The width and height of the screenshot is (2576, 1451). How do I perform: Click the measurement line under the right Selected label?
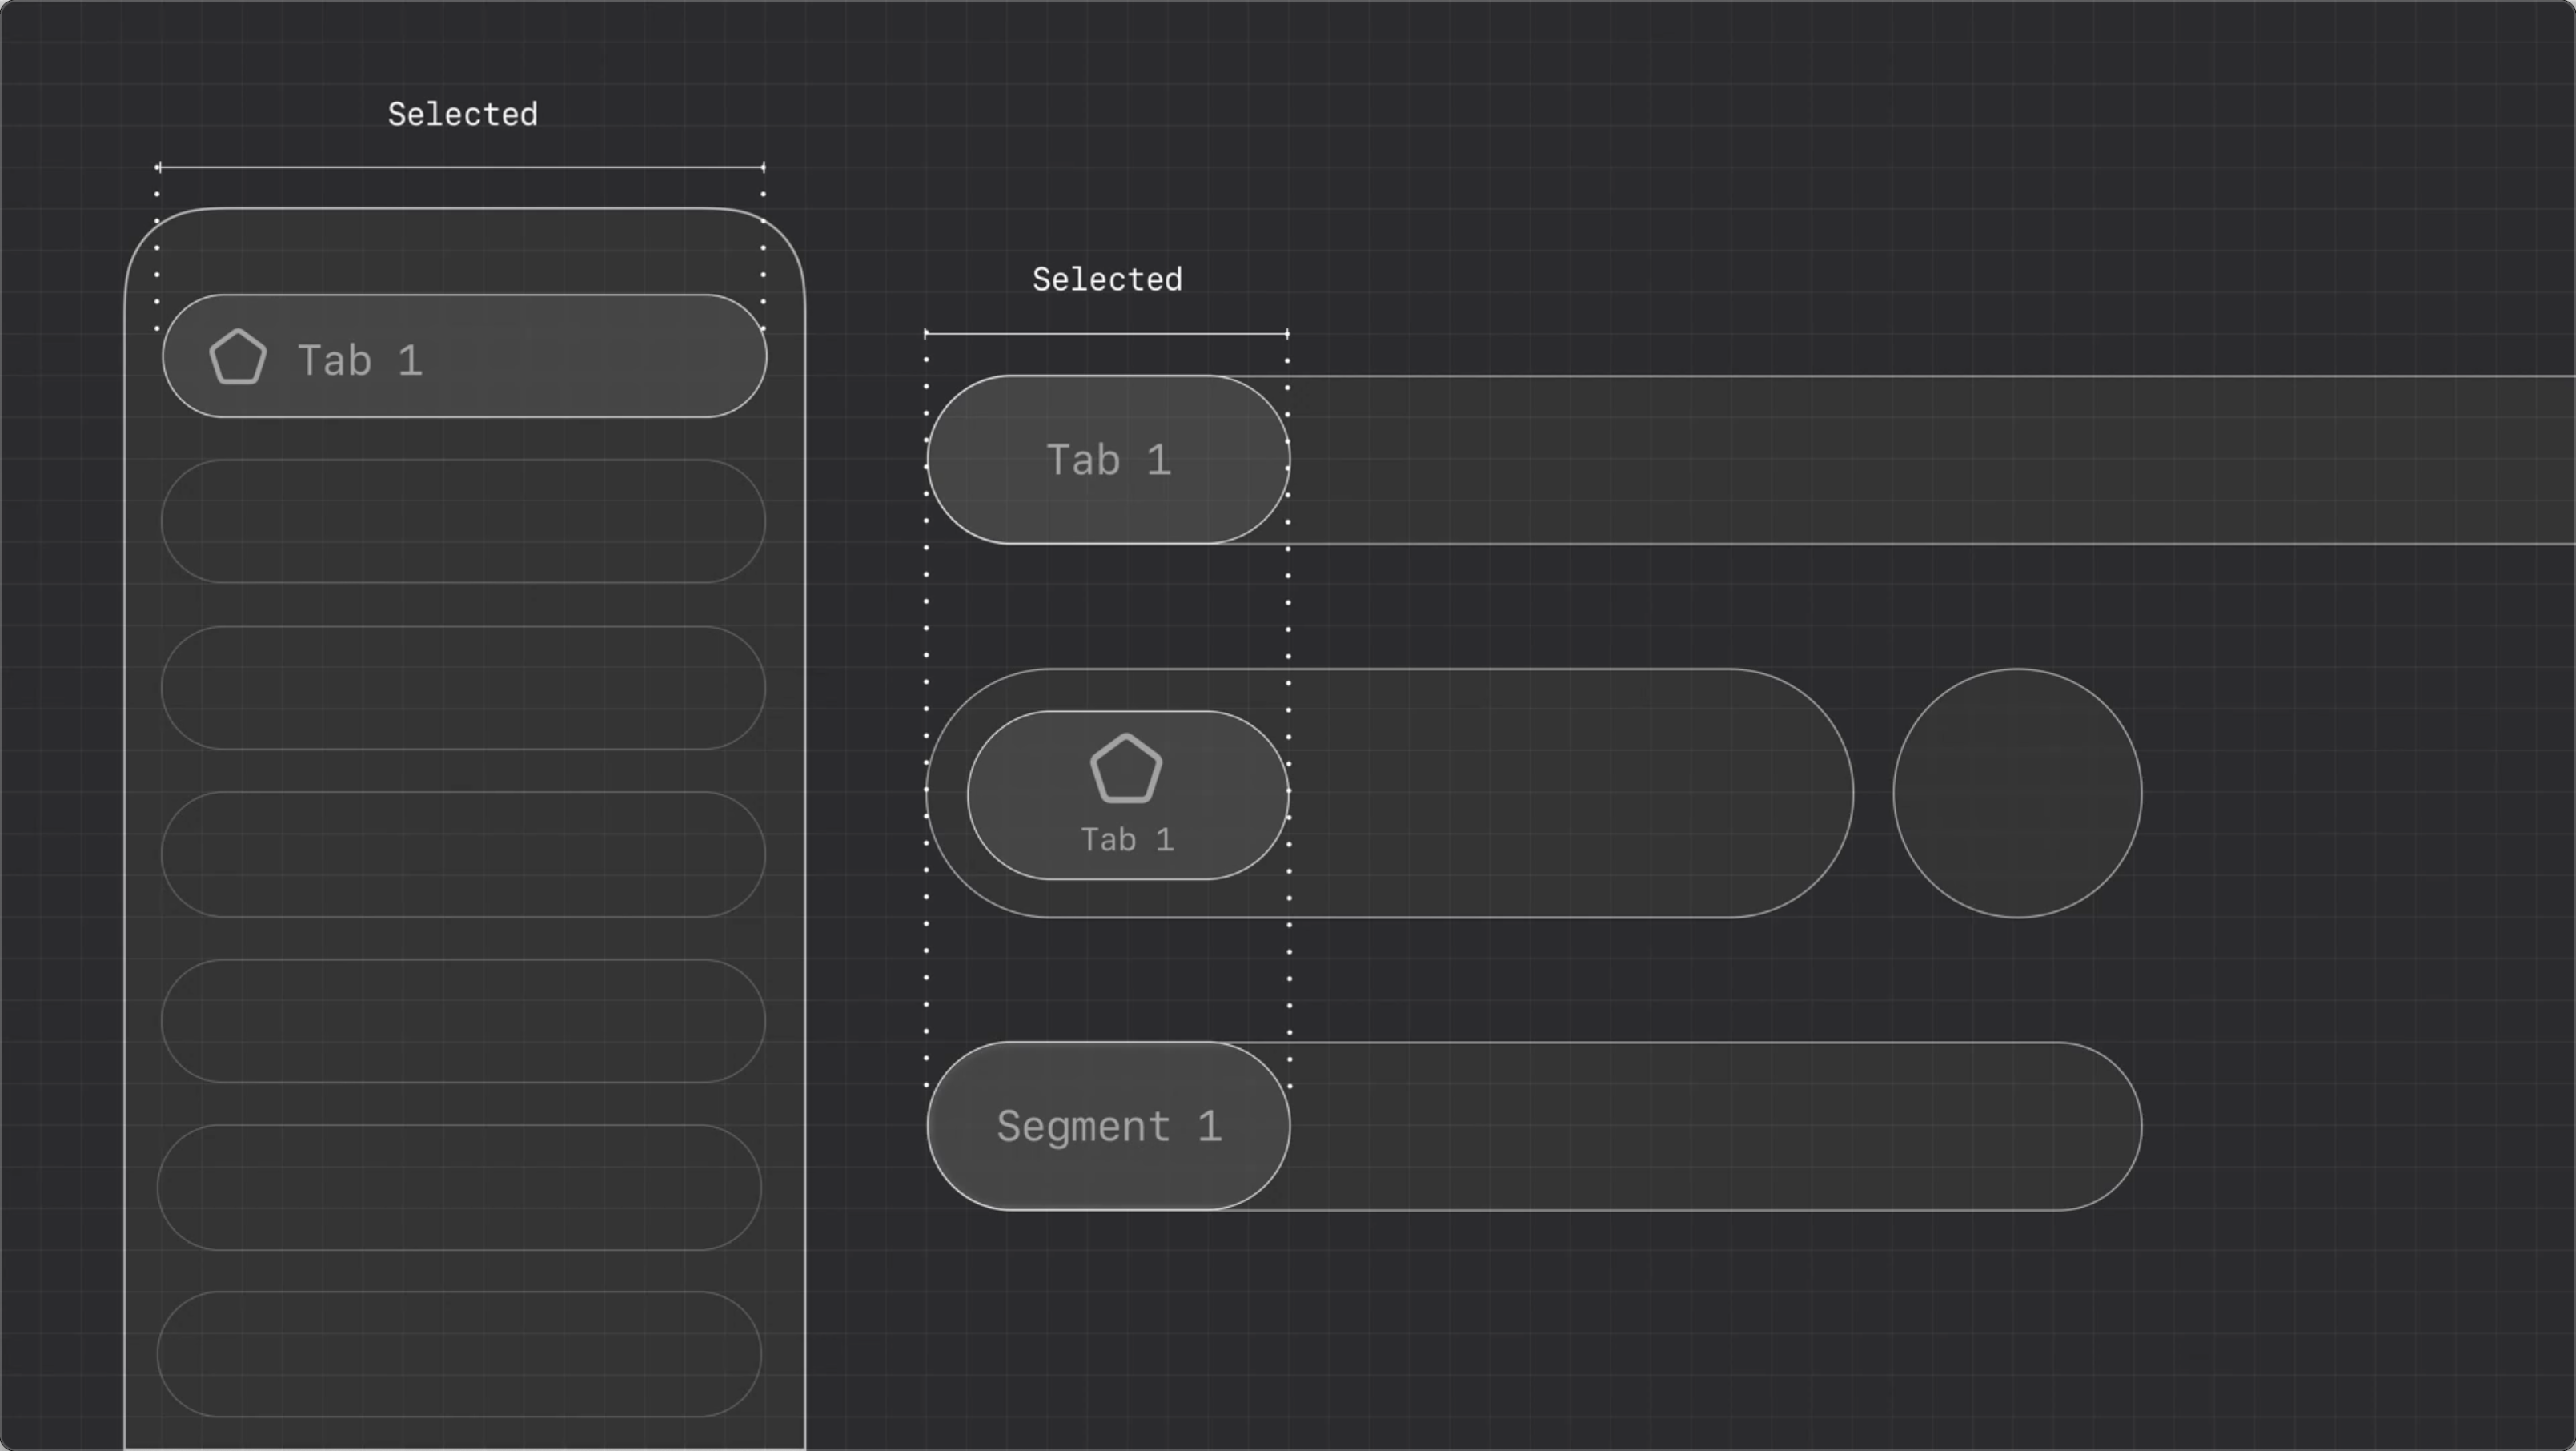[1106, 333]
